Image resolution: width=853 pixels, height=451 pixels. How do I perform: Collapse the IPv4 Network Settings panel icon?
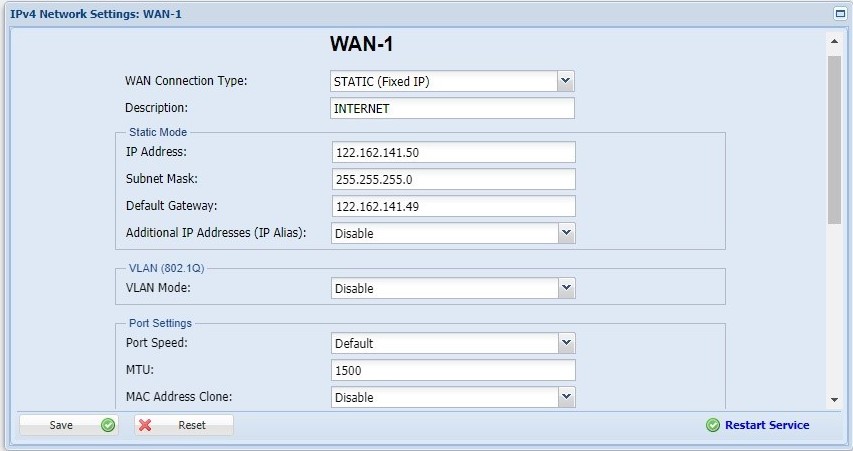[x=840, y=14]
